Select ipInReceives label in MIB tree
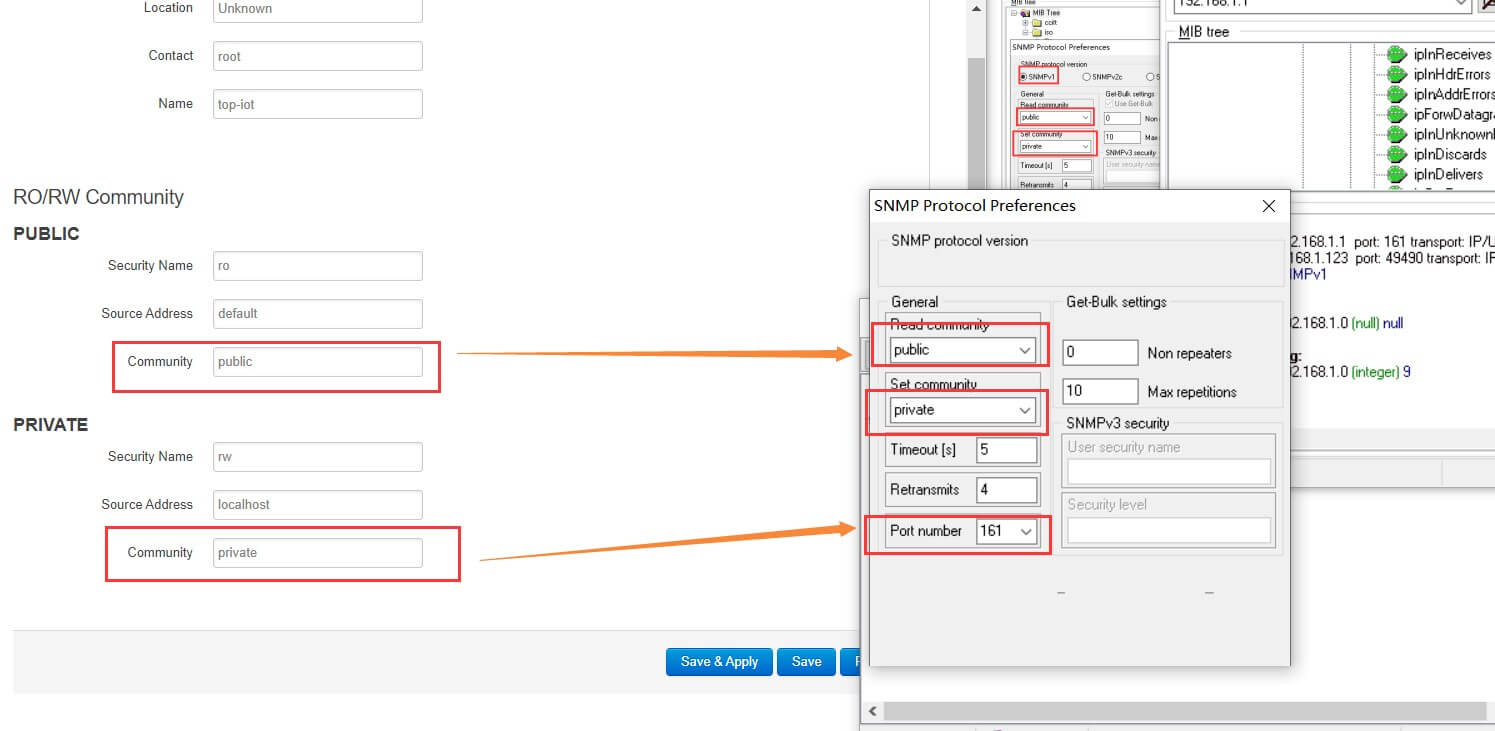 pos(1452,54)
